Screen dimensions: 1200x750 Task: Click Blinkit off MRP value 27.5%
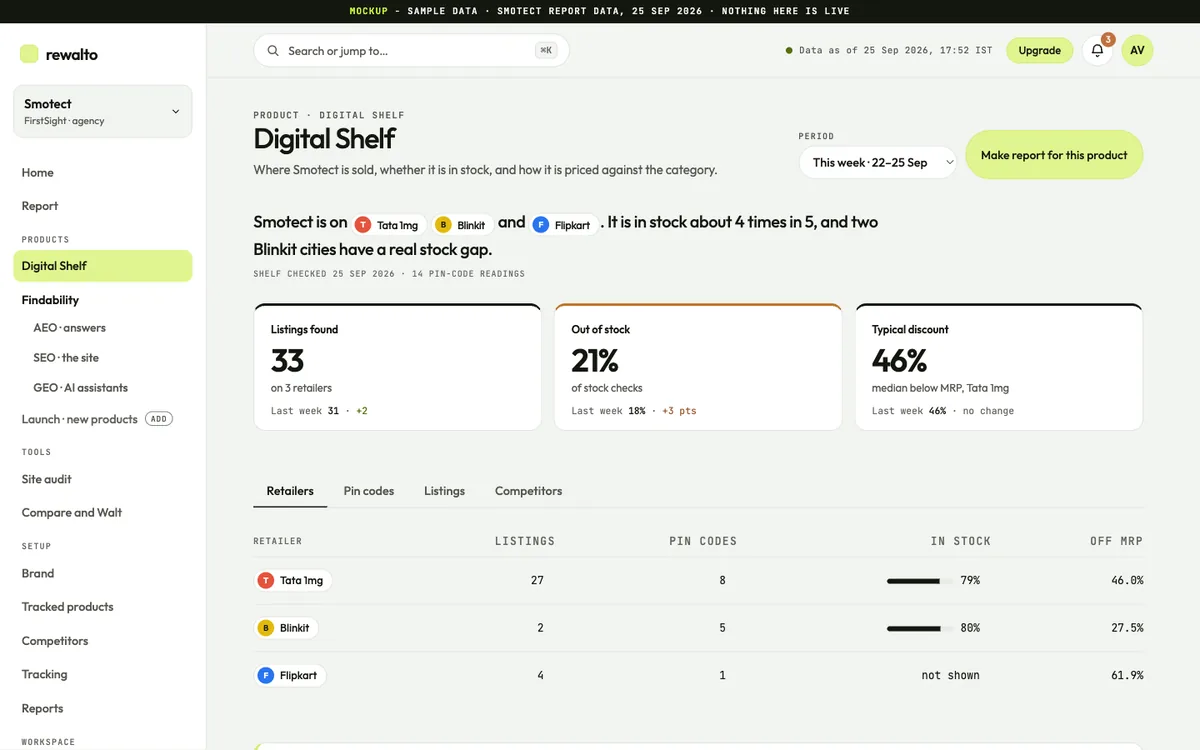(x=1127, y=628)
